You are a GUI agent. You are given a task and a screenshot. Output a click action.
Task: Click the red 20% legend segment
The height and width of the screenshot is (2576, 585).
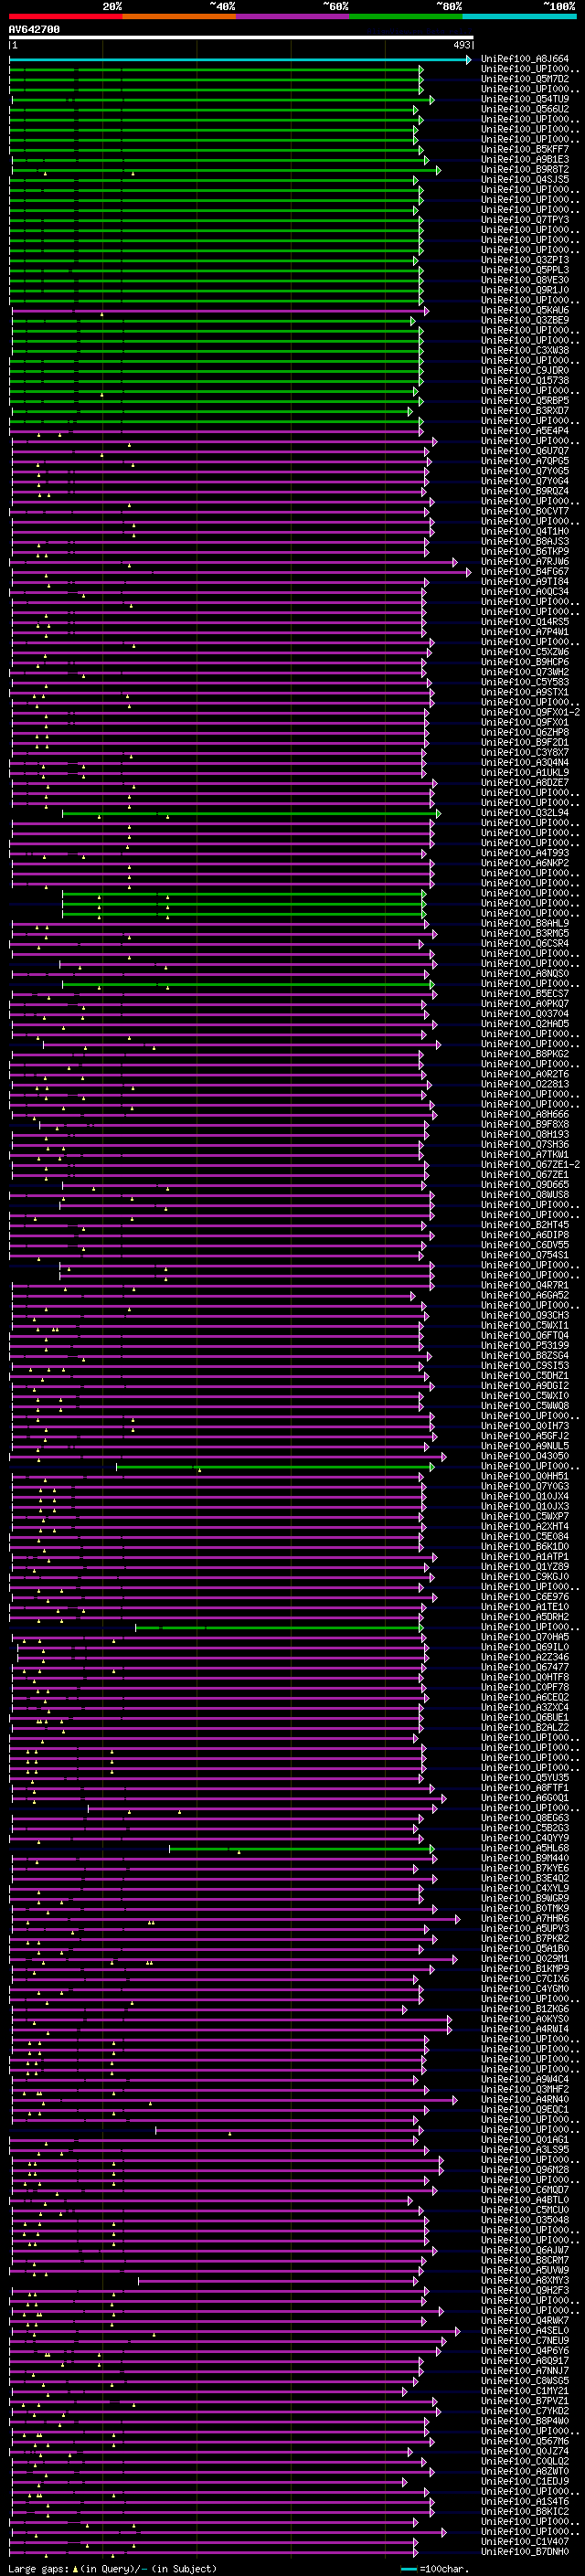coord(65,16)
